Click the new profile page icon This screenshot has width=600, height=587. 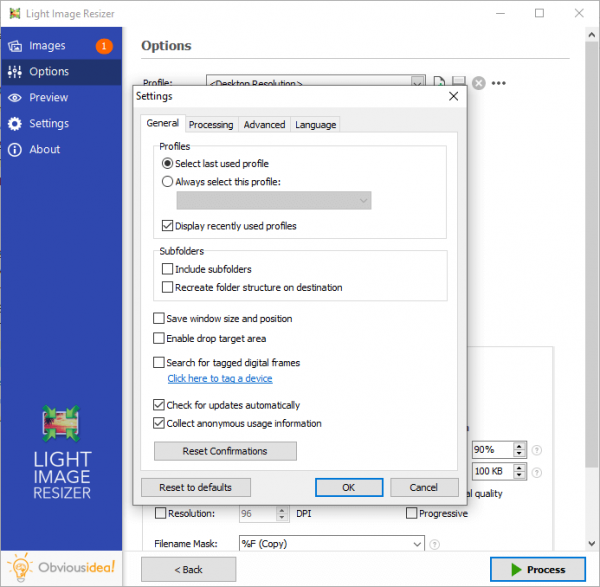pyautogui.click(x=439, y=81)
